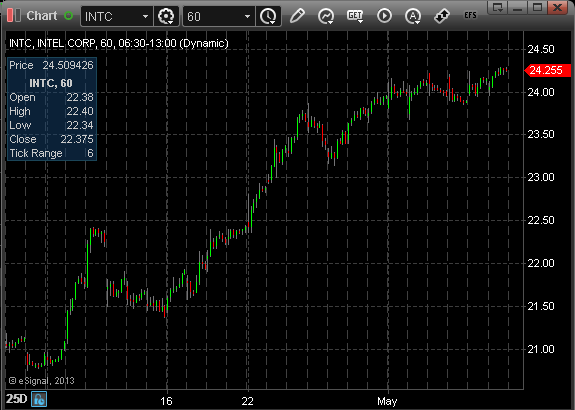Image resolution: width=575 pixels, height=410 pixels.
Task: Click the 25D range label
Action: tap(17, 399)
